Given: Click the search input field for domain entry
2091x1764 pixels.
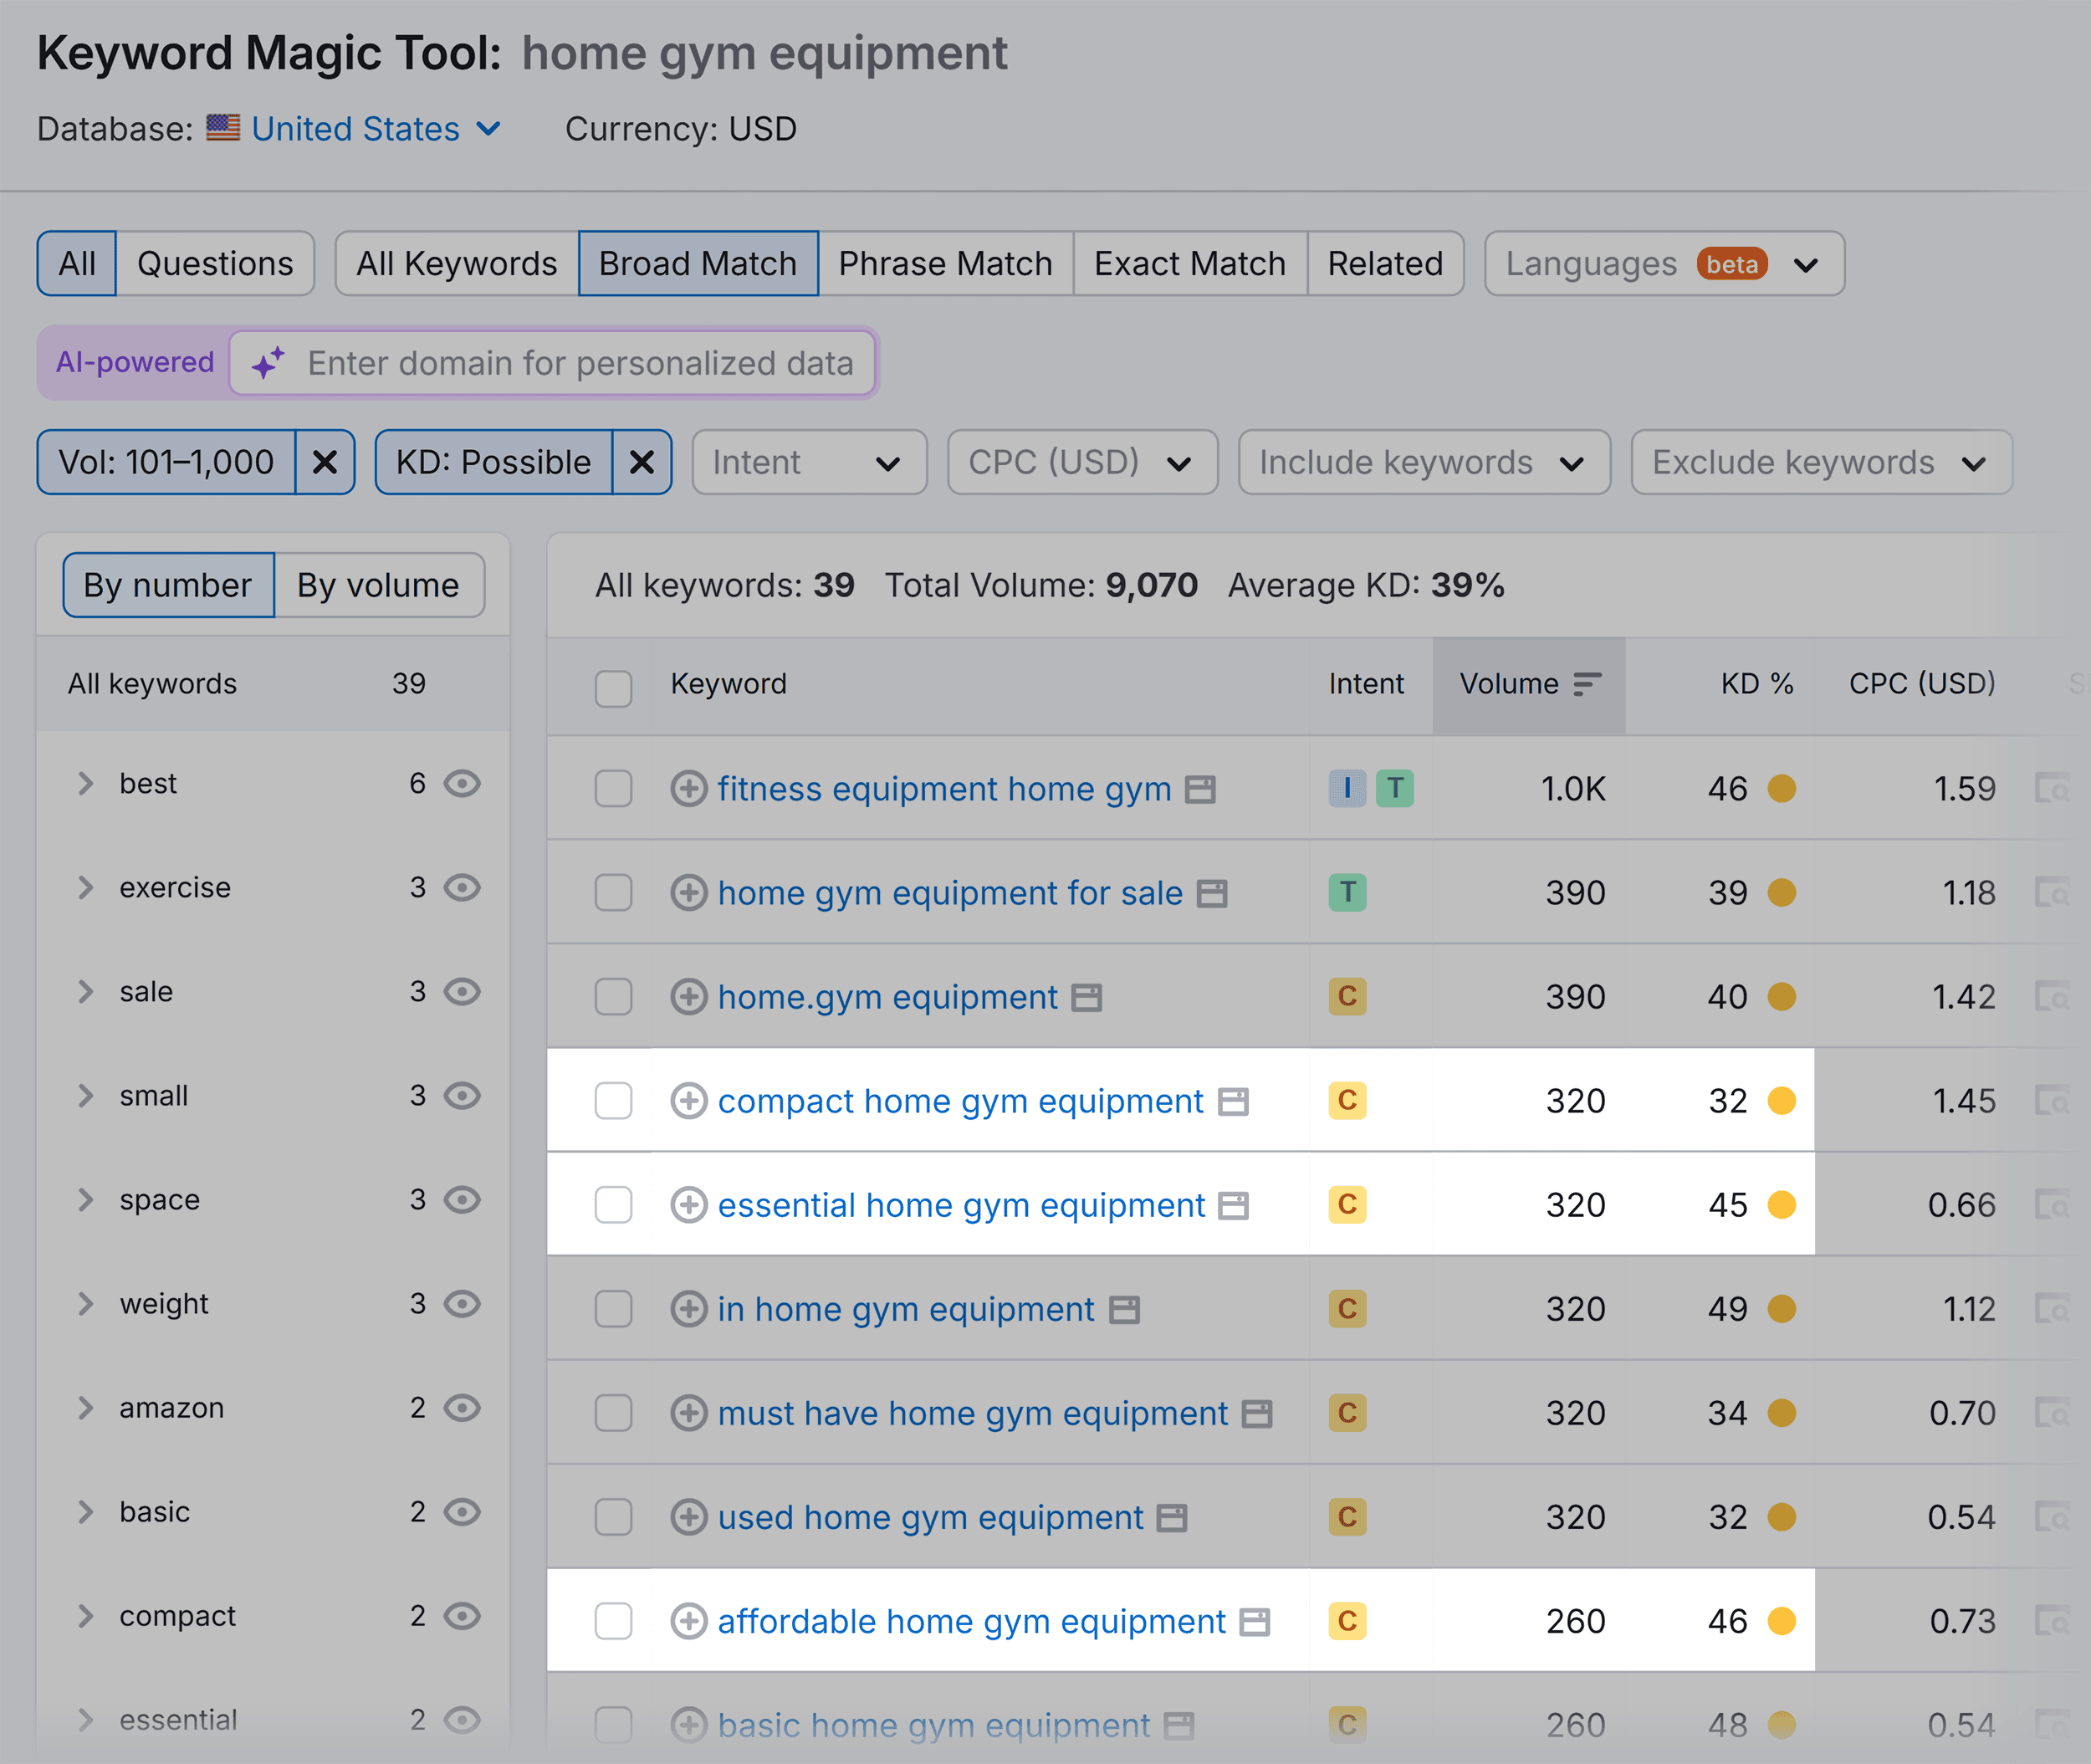Looking at the screenshot, I should pyautogui.click(x=579, y=364).
